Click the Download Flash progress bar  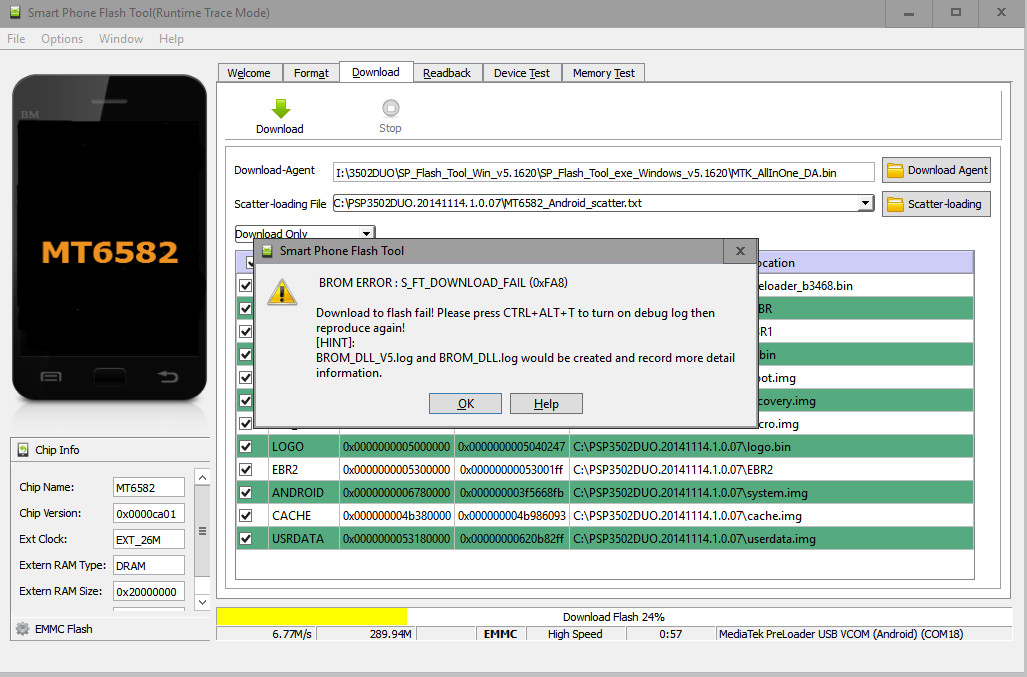click(612, 617)
